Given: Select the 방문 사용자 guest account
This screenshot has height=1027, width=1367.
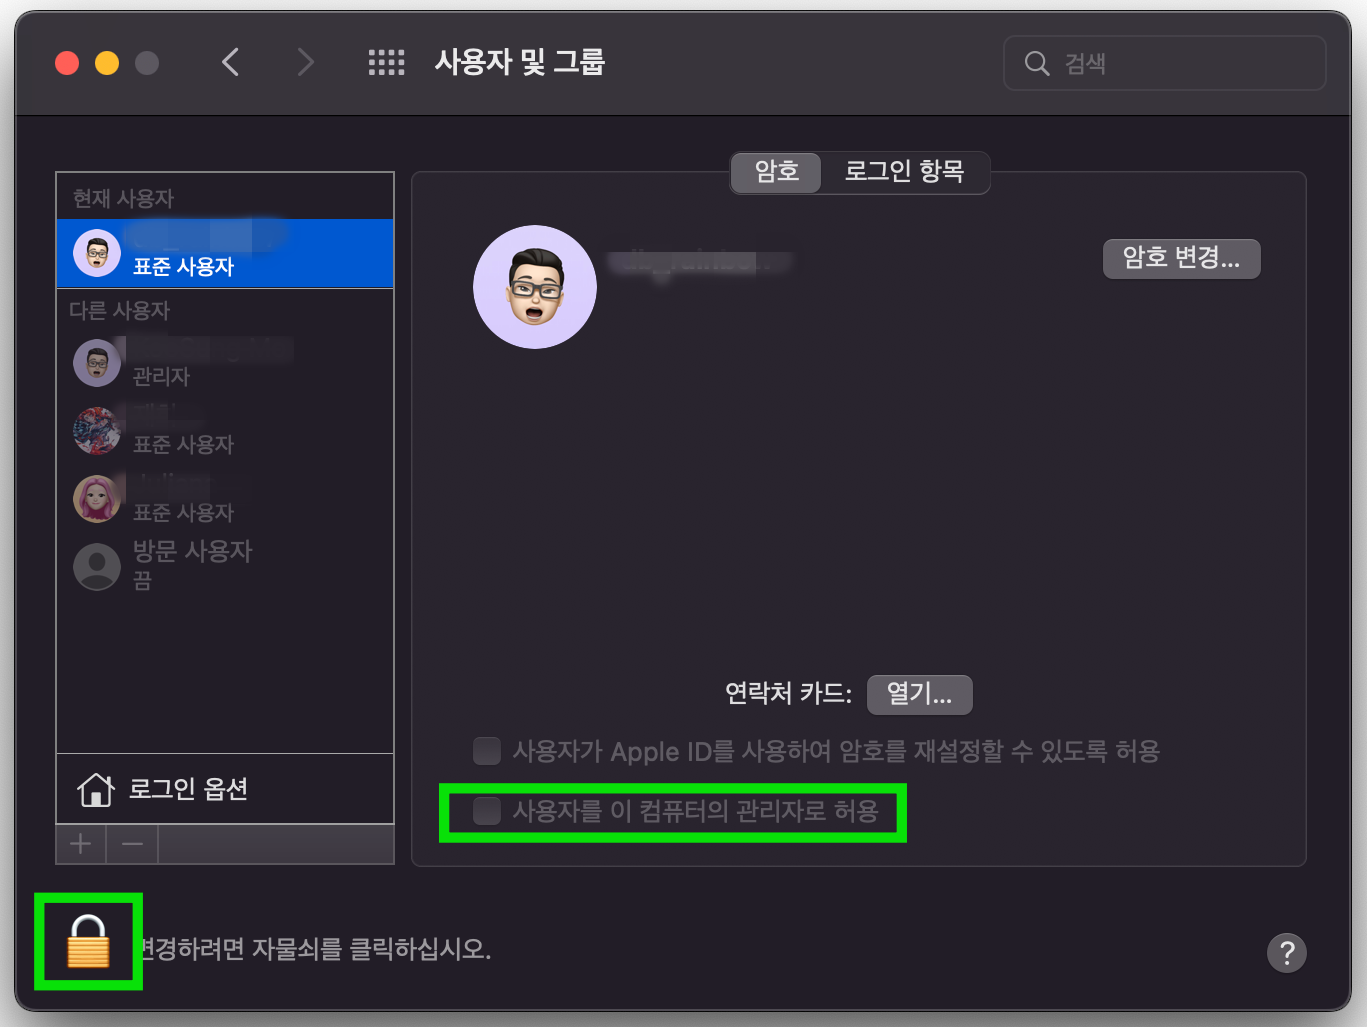Looking at the screenshot, I should (x=225, y=566).
